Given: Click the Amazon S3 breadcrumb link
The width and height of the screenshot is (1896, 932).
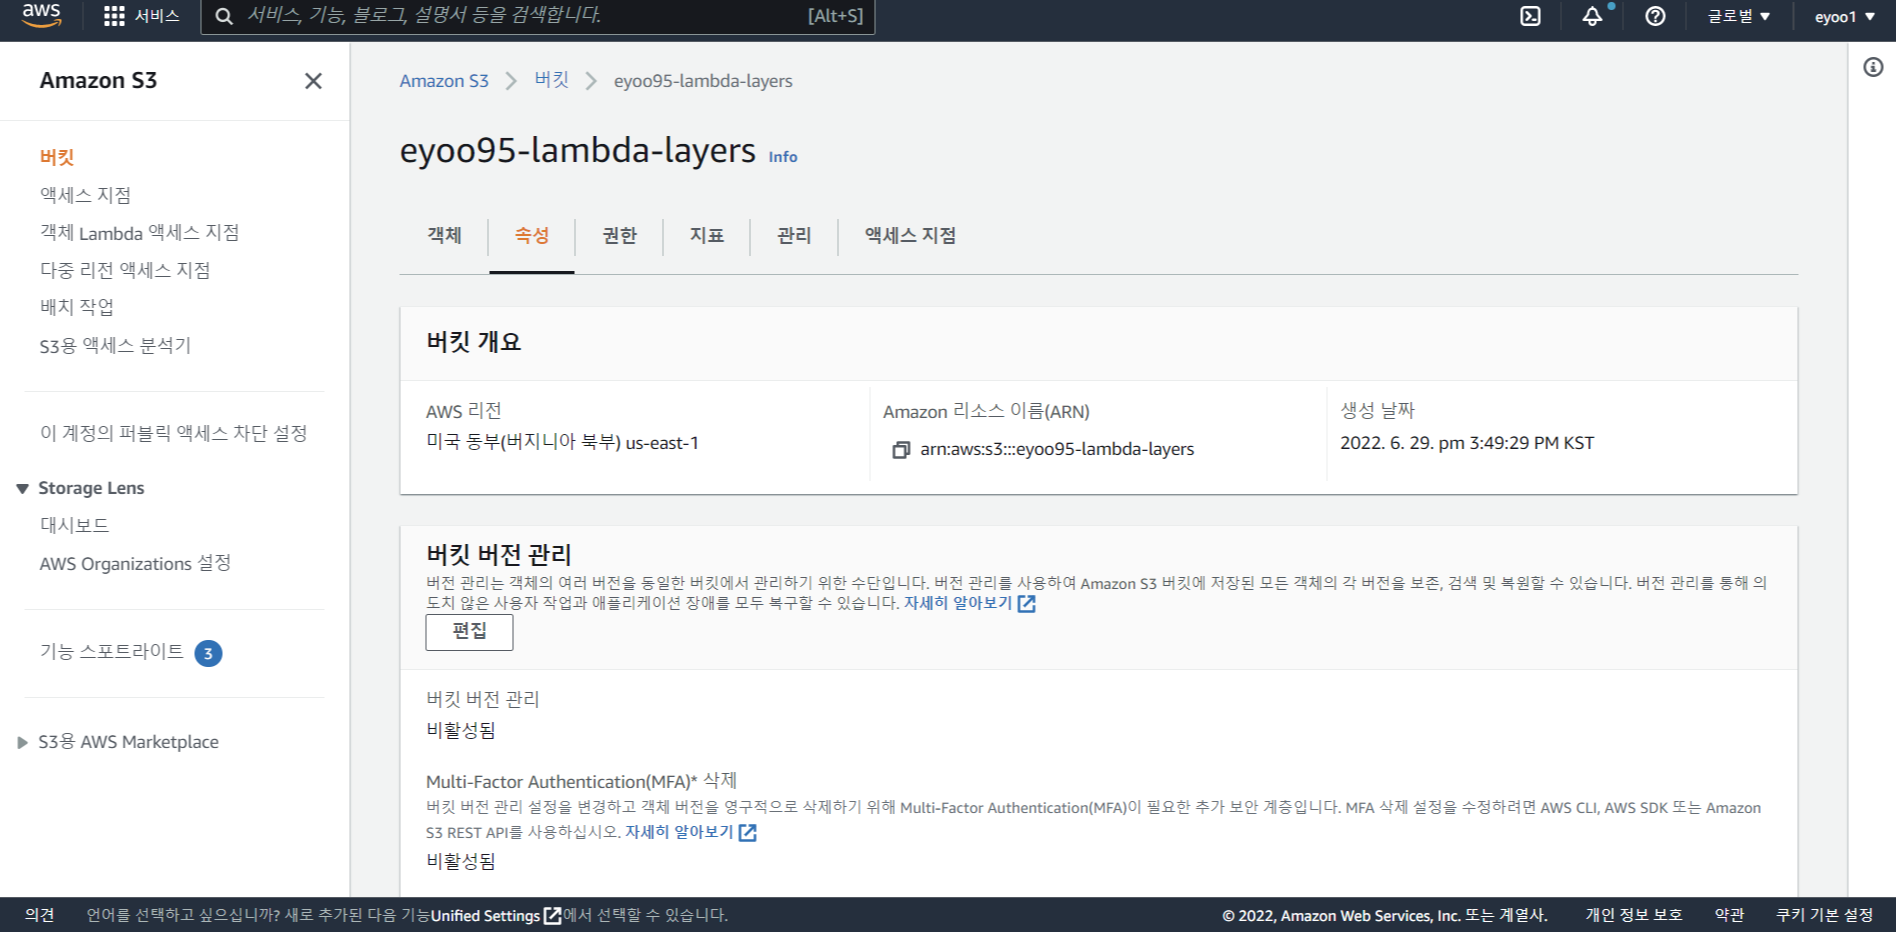Looking at the screenshot, I should [444, 81].
